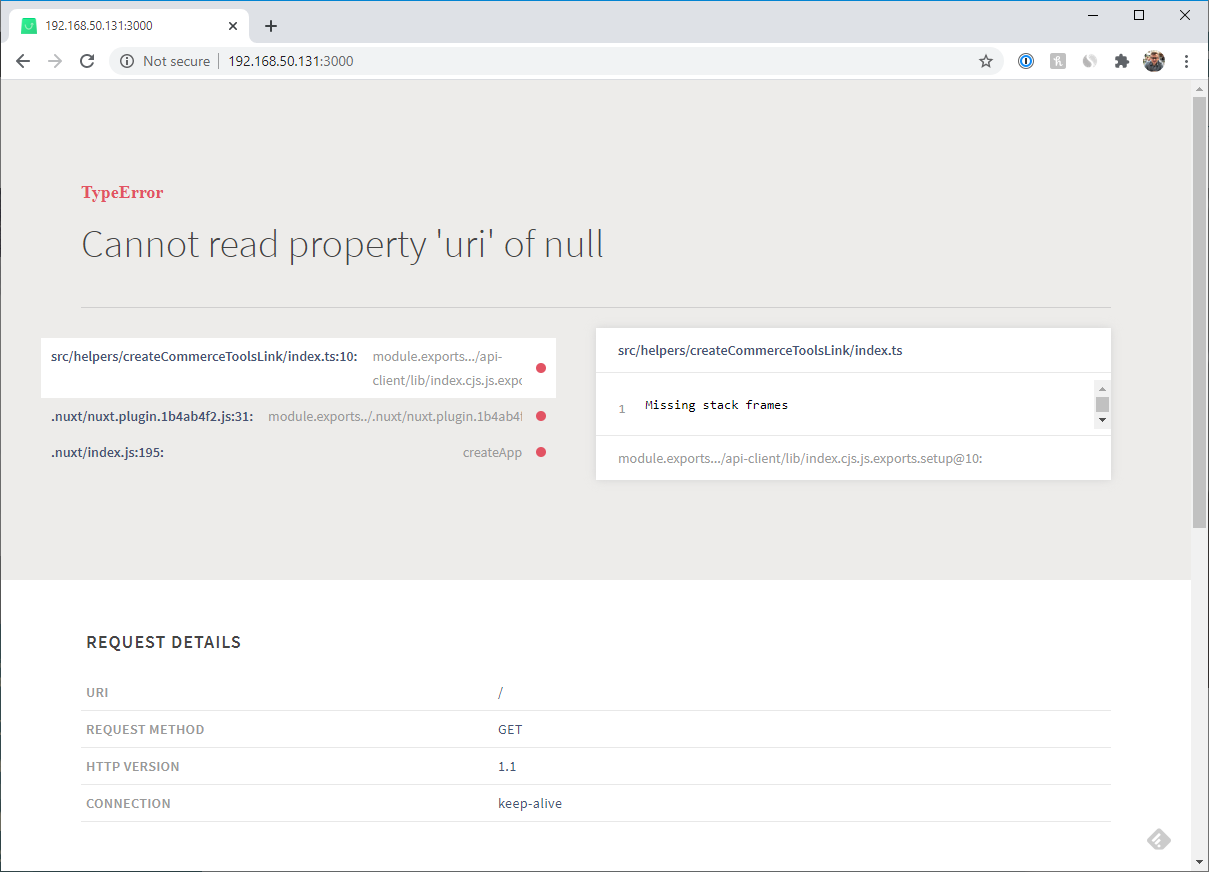The width and height of the screenshot is (1209, 872).
Task: Click the code panel scroll down arrow
Action: 1102,420
